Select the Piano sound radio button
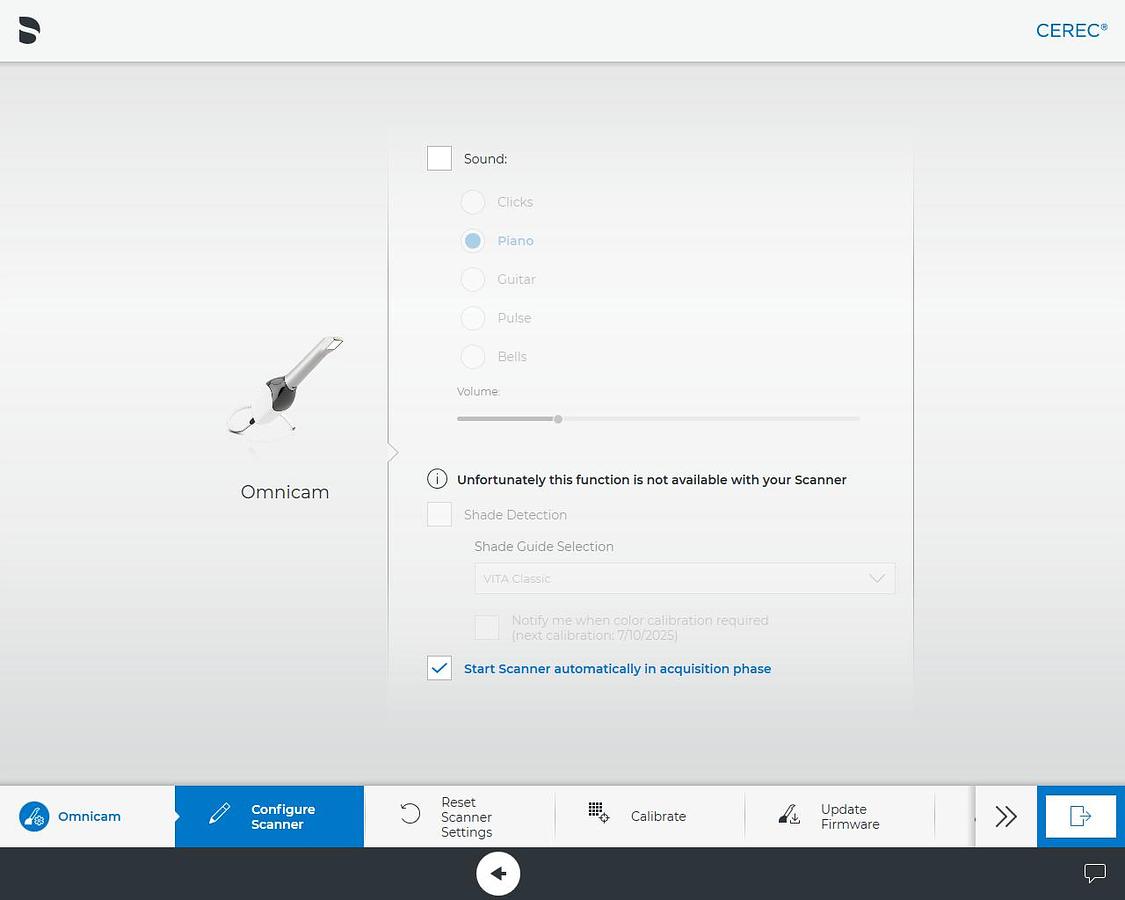This screenshot has width=1125, height=900. [473, 241]
